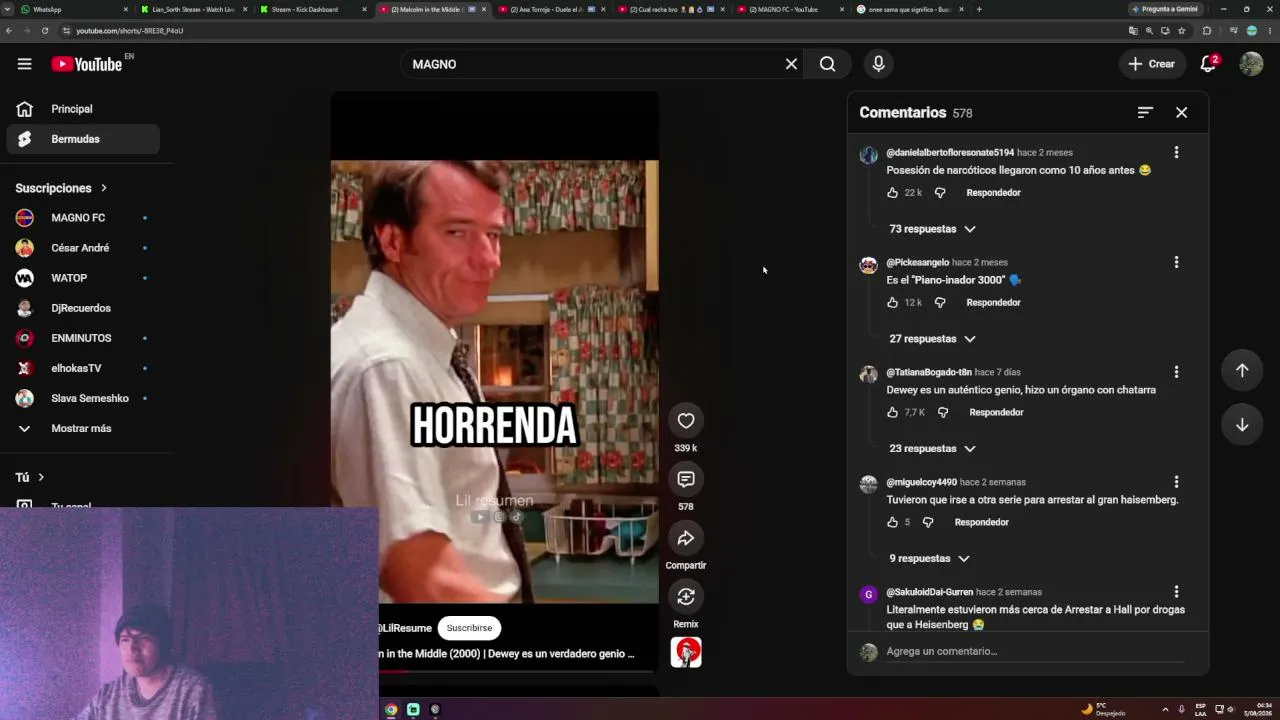
Task: Switch to Stream - Kick Dashboard tab
Action: click(x=312, y=9)
